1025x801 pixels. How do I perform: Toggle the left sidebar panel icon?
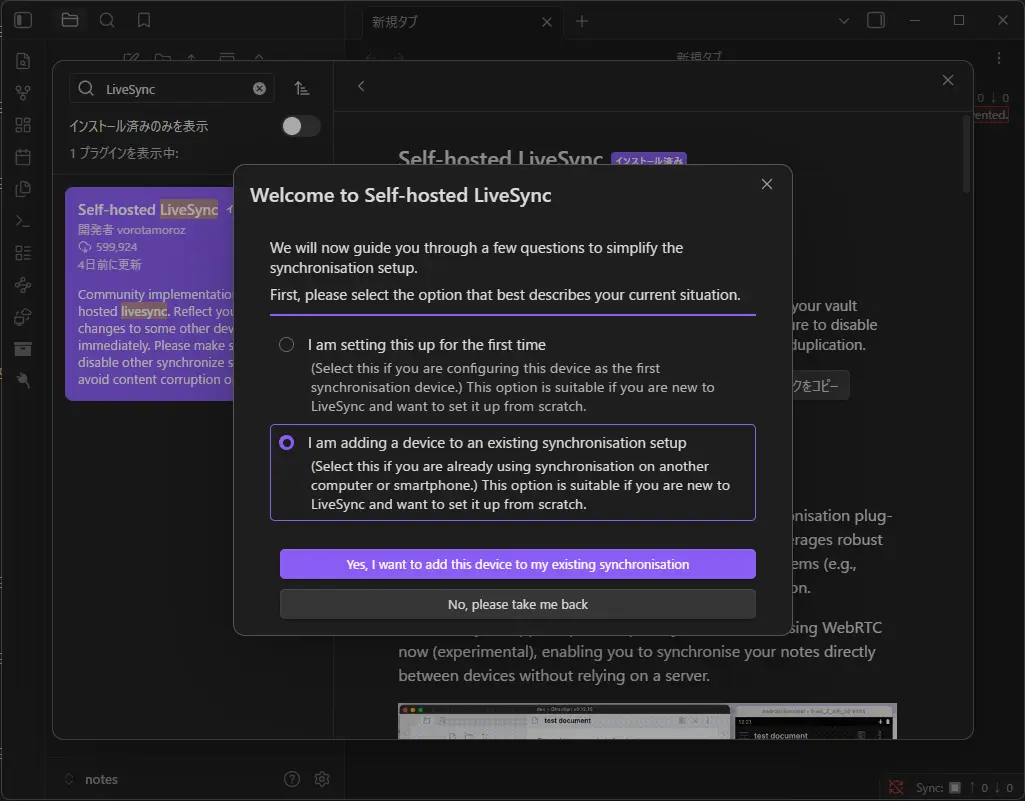(23, 20)
